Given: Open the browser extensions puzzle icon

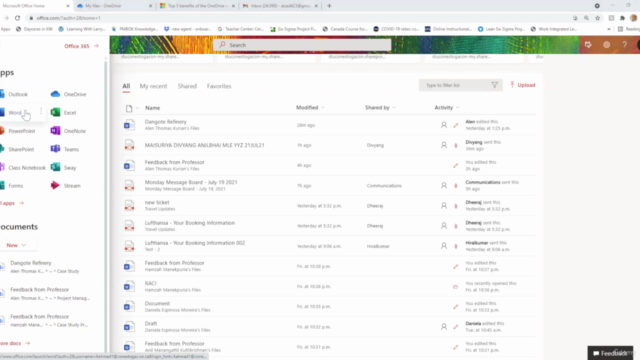Looking at the screenshot, I should pos(622,18).
